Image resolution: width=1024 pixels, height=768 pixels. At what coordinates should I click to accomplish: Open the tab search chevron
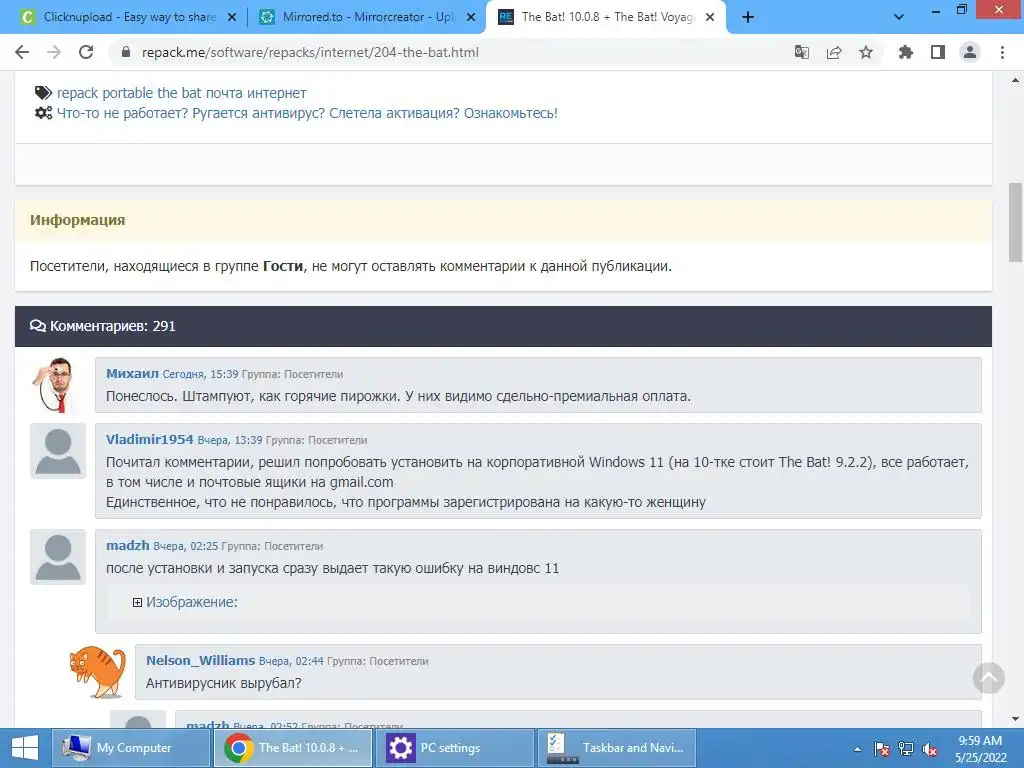[899, 18]
